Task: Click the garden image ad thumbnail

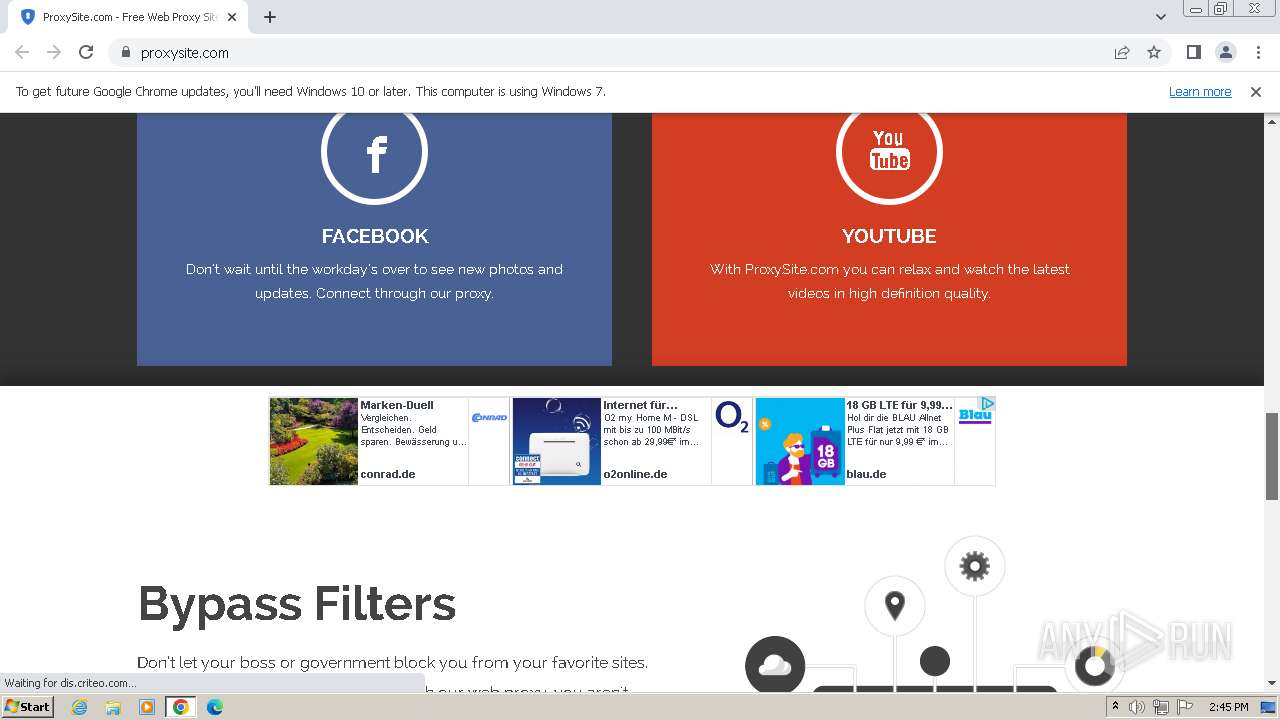Action: 314,441
